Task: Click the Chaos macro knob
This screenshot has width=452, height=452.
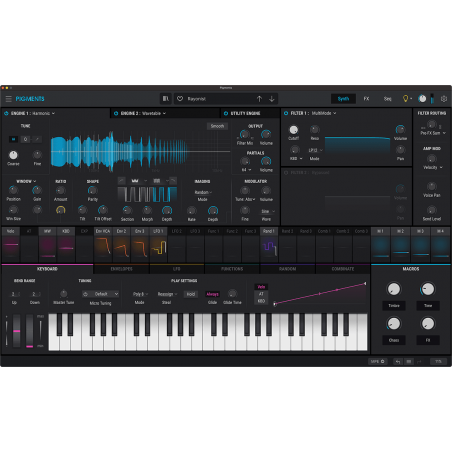Action: 394,324
